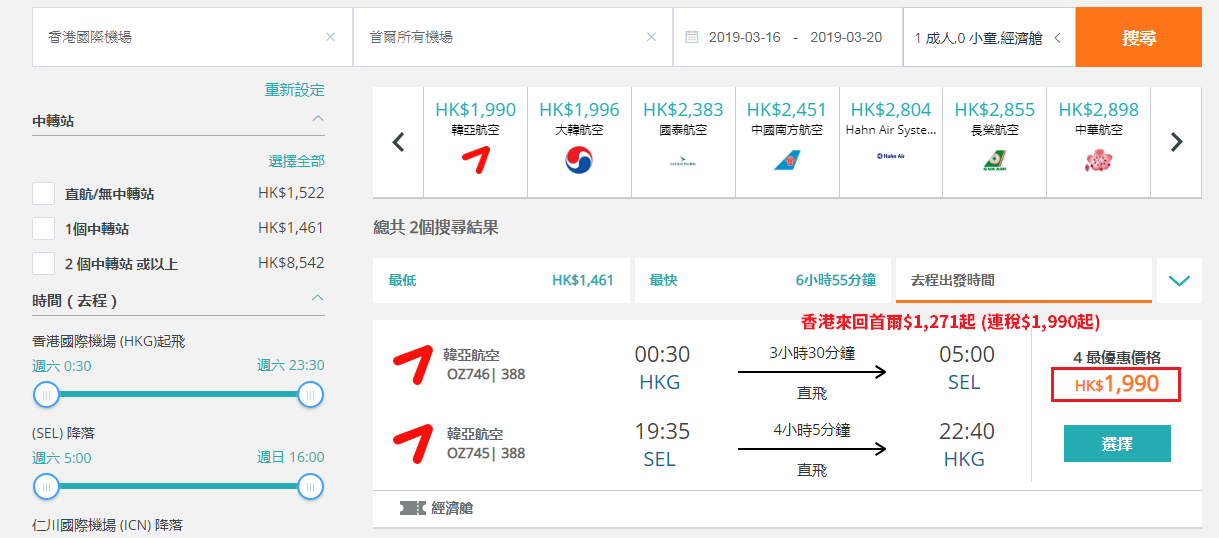Screen dimensions: 1219x538
Task: Open the calendar icon for travel dates
Action: click(692, 37)
